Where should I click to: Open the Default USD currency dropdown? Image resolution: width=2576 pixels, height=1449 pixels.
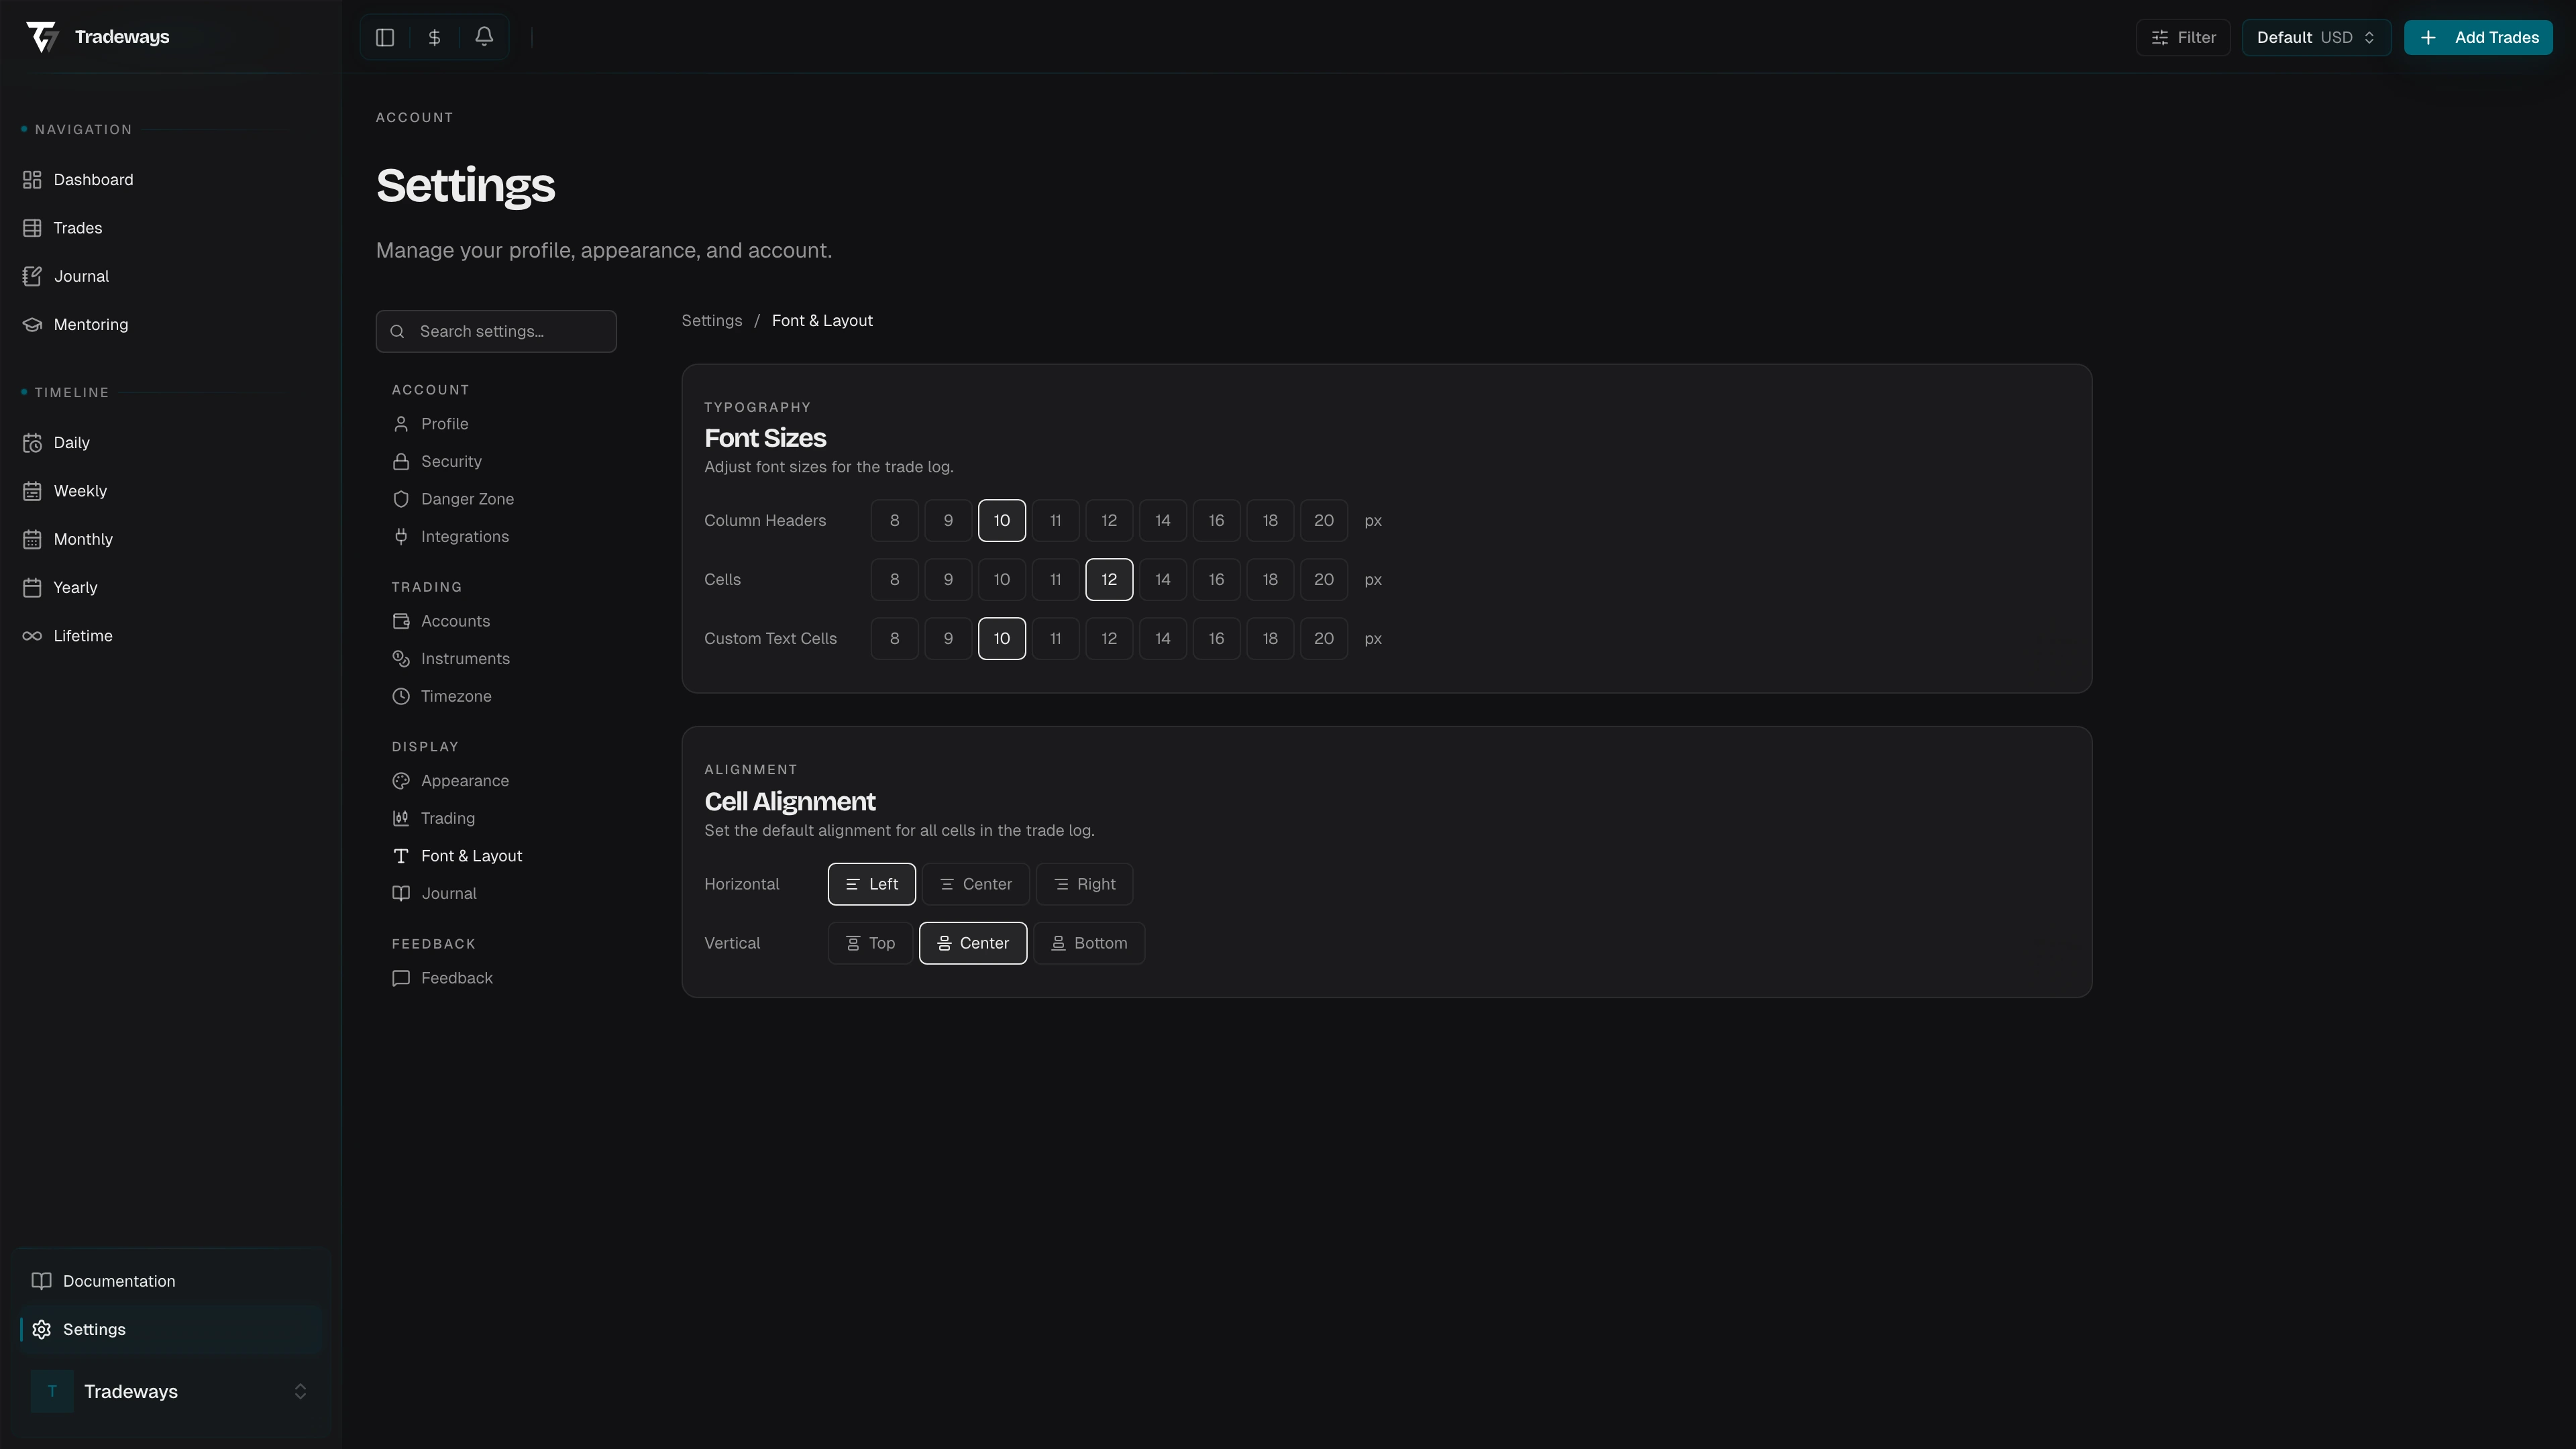pos(2315,37)
